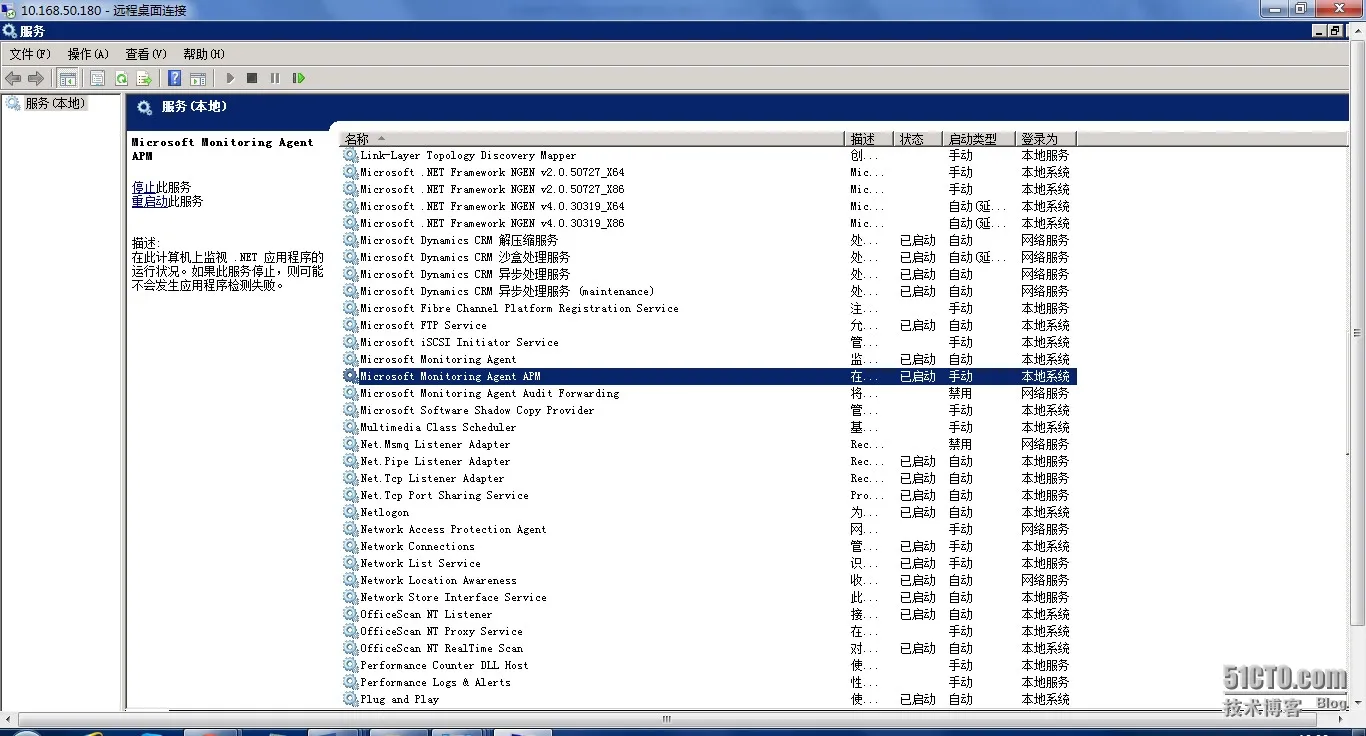
Task: Click the horizontal scrollbar thumb
Action: pos(666,719)
